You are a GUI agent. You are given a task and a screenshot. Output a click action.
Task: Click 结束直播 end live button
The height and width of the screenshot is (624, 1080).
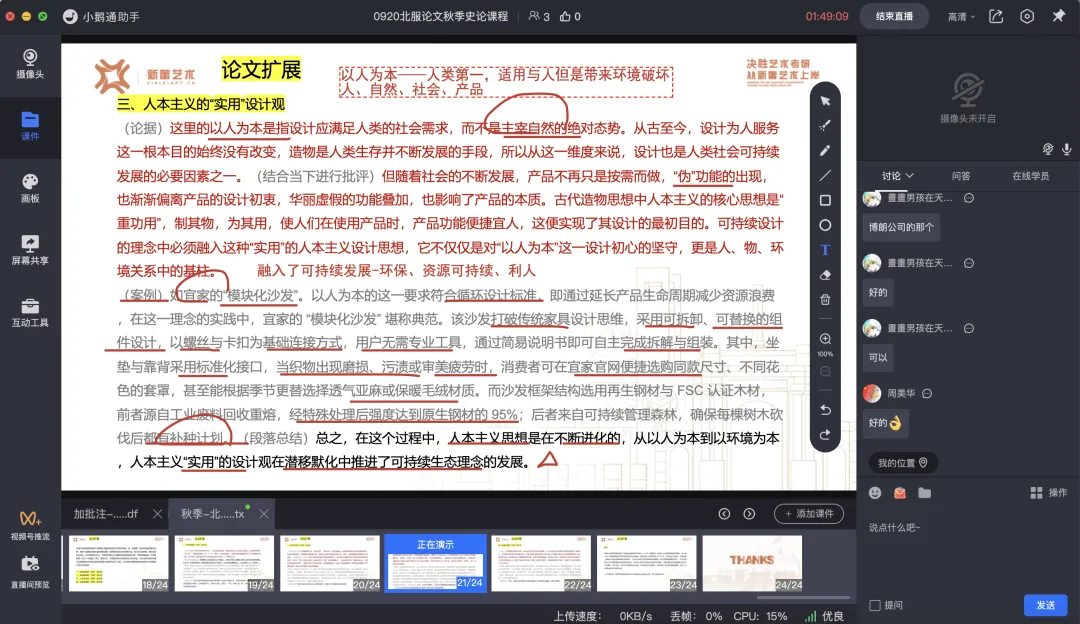point(894,16)
